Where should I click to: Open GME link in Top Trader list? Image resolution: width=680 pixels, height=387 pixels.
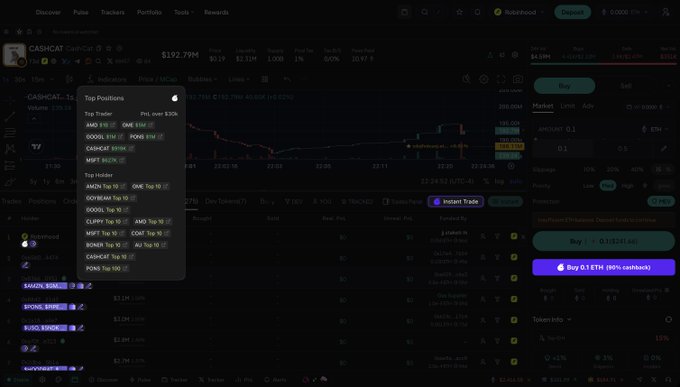(150, 125)
